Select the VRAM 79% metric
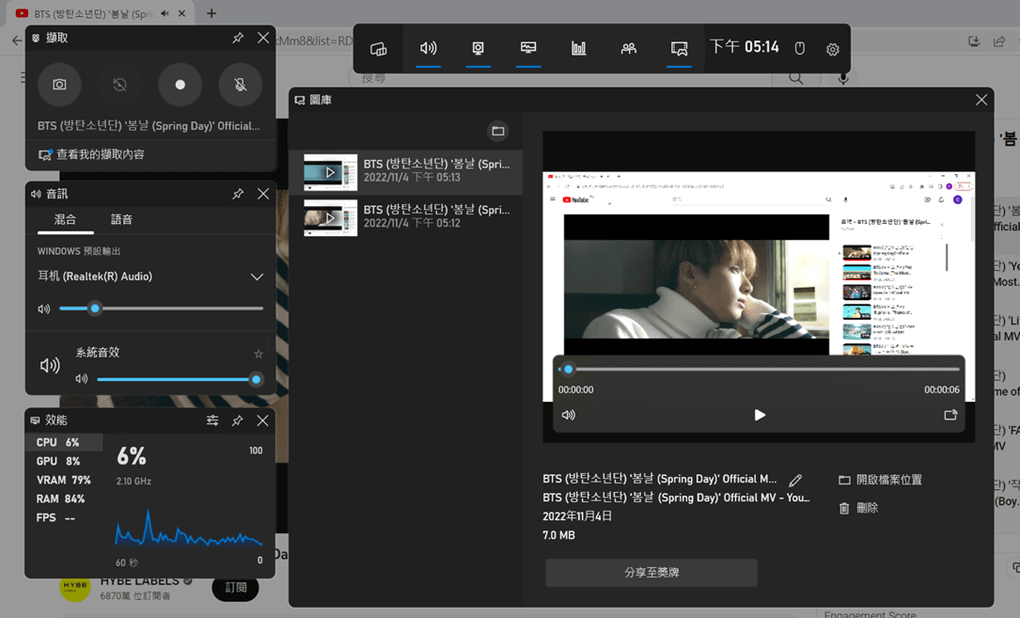The image size is (1021, 618). 64,480
